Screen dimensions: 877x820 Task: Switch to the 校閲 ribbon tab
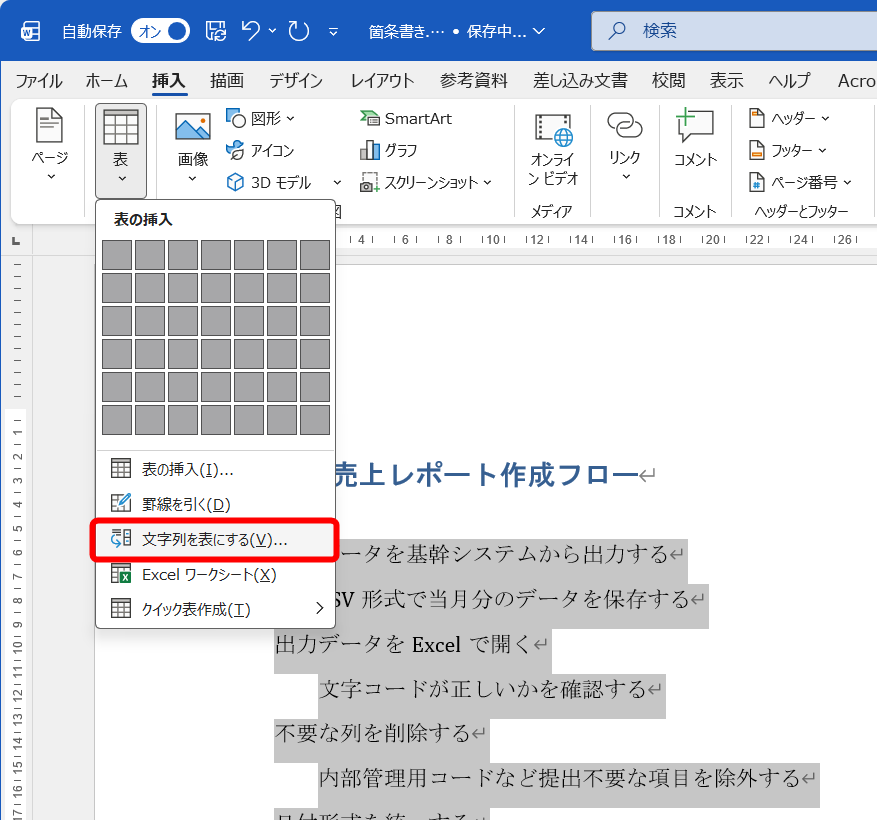667,81
